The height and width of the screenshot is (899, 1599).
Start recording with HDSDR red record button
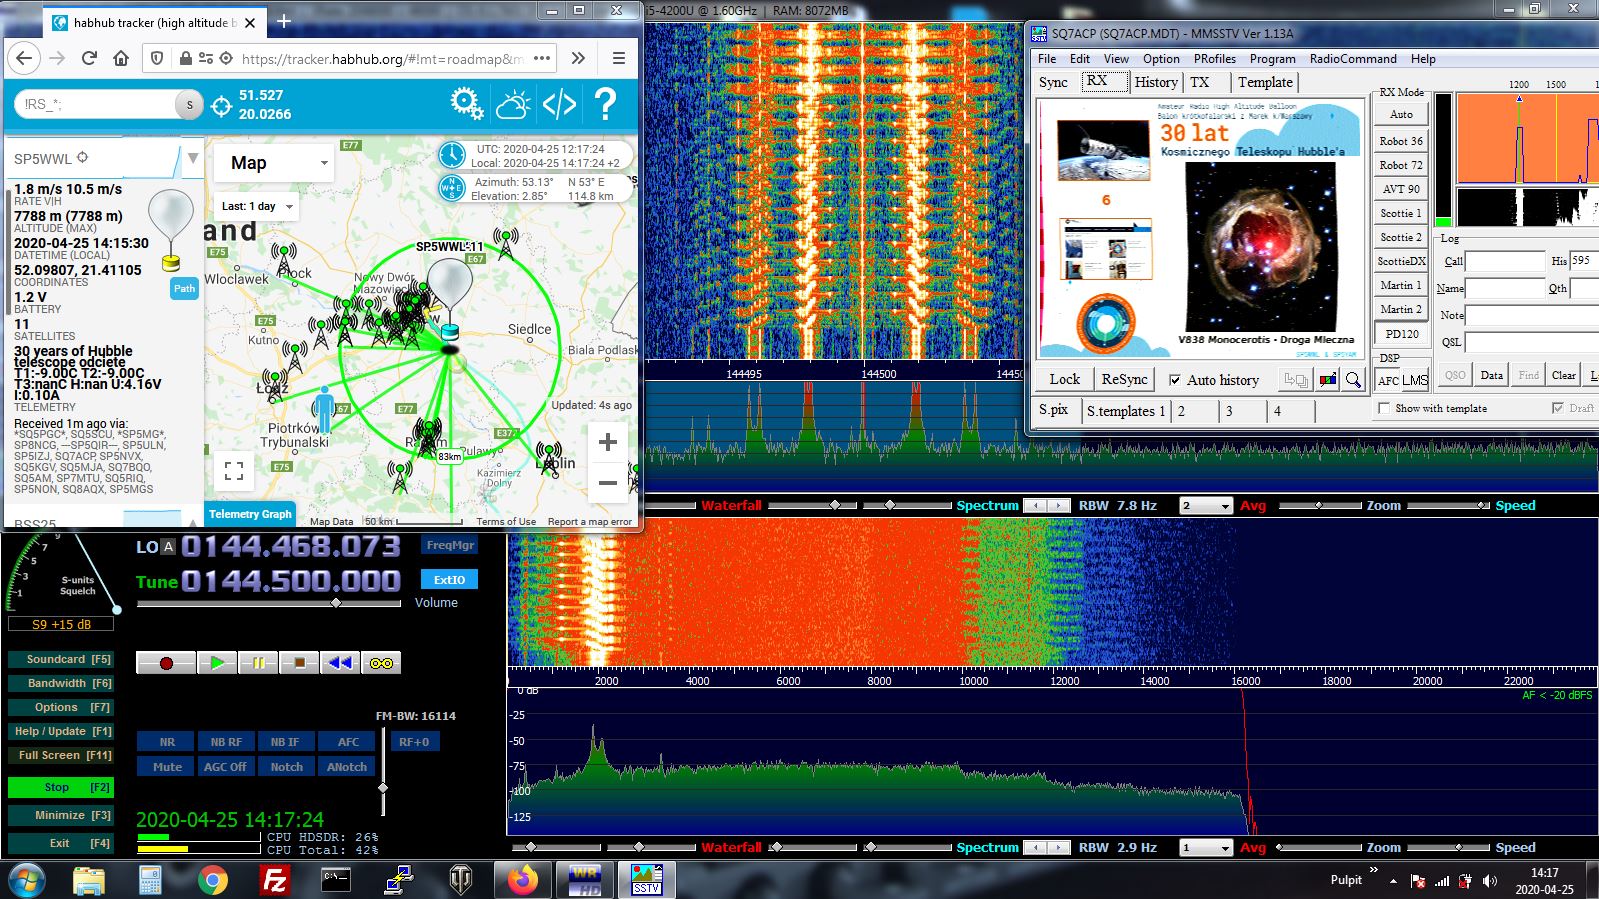coord(166,663)
